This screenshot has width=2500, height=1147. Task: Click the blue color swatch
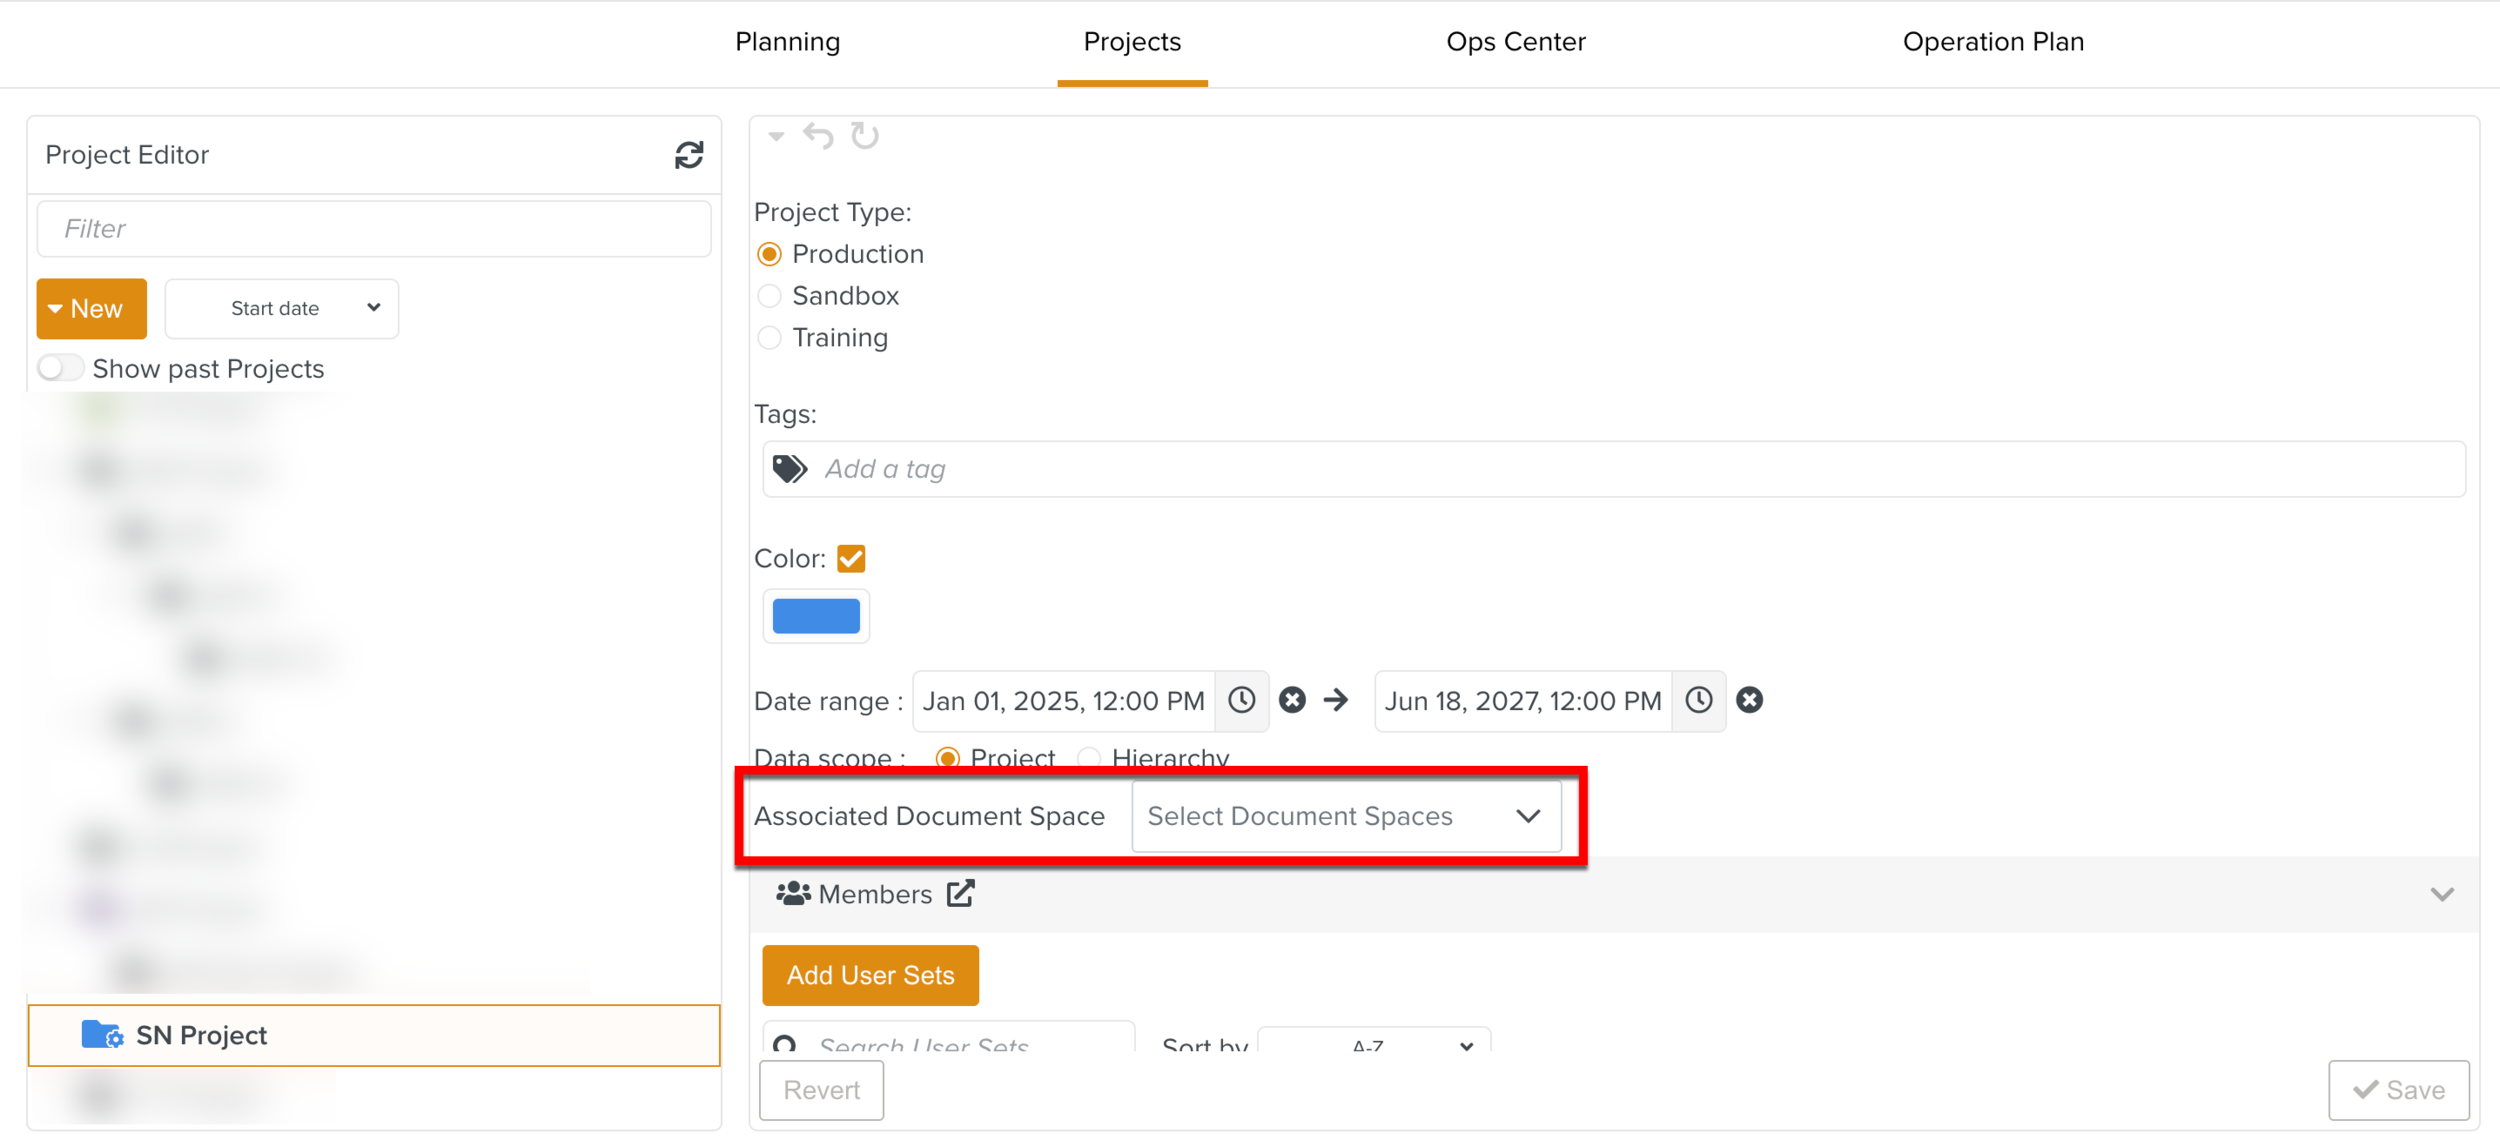tap(816, 616)
